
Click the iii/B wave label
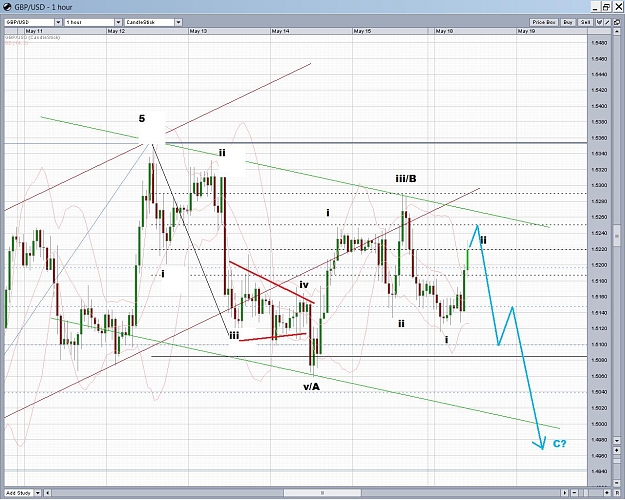406,179
